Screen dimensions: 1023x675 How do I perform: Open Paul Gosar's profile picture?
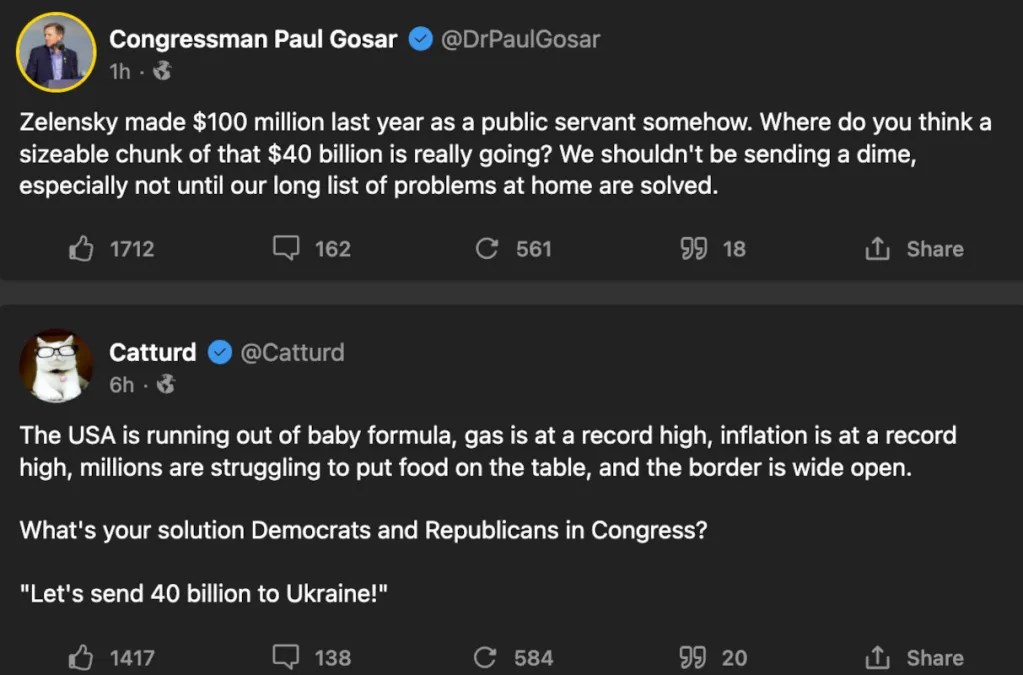(56, 53)
